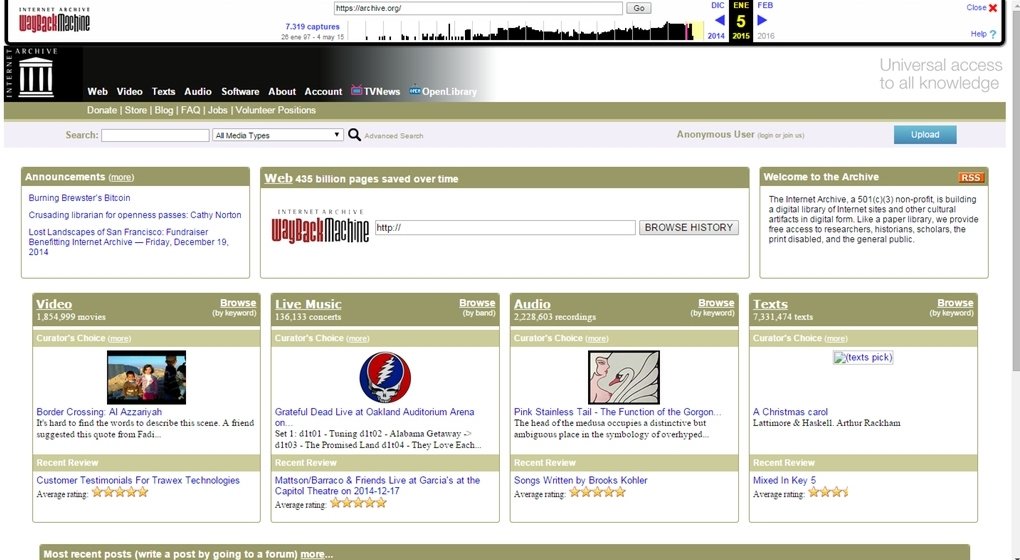This screenshot has width=1020, height=560.
Task: Open Lost Landscapes of San Francisco announcement
Action: coord(128,241)
